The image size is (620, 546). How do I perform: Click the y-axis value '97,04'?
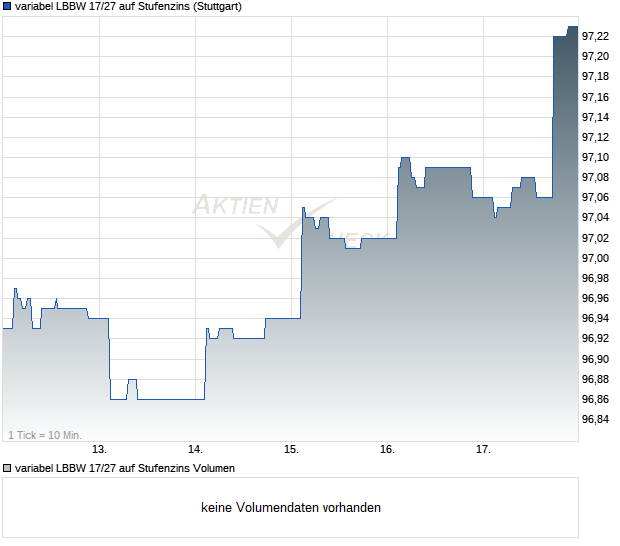(x=595, y=218)
